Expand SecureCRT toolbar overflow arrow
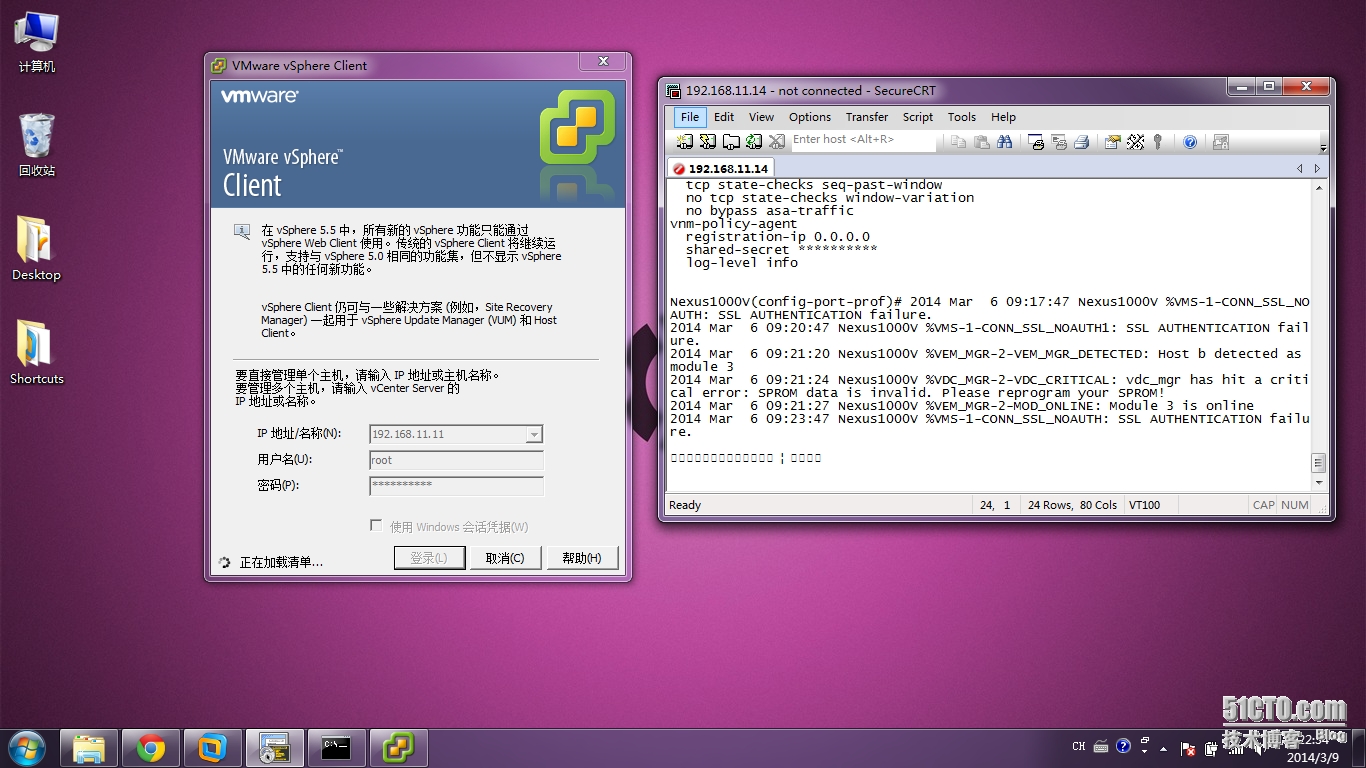 point(1323,143)
